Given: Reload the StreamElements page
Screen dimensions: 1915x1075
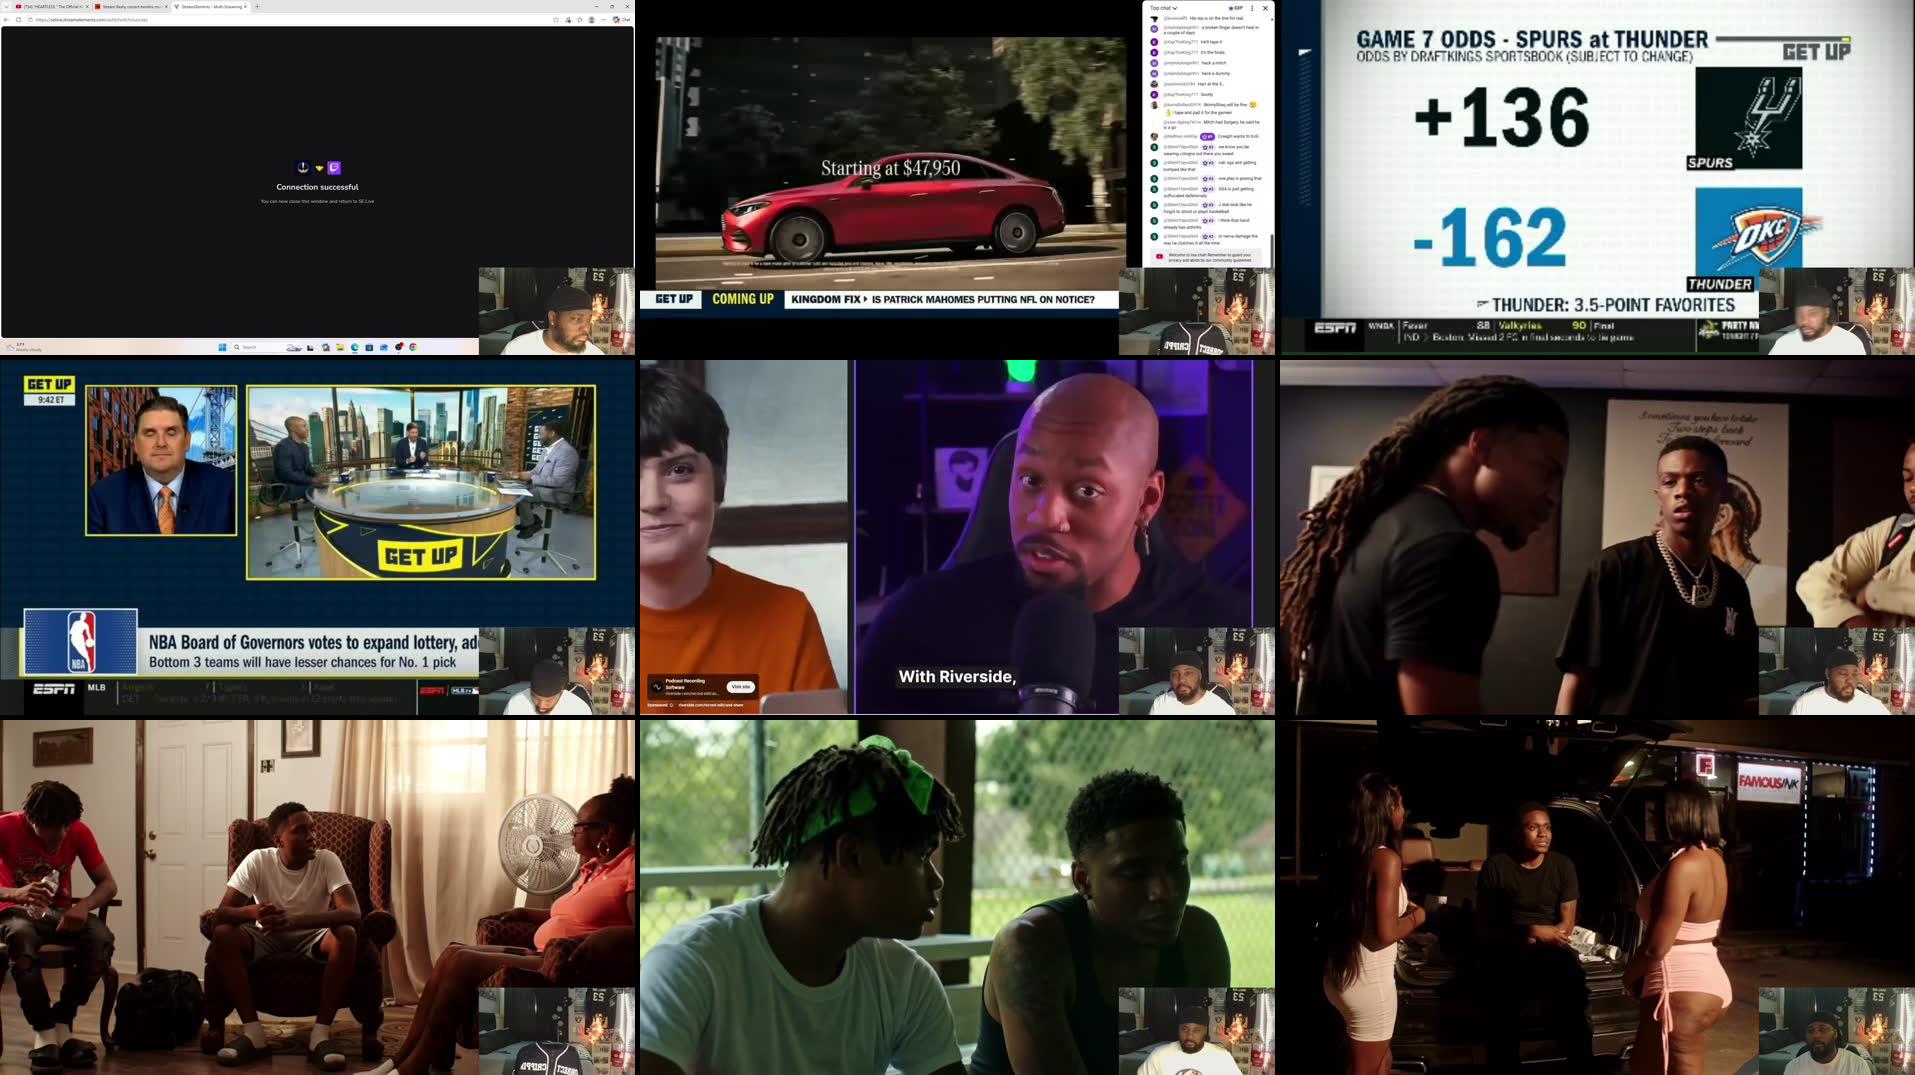Looking at the screenshot, I should pyautogui.click(x=18, y=20).
